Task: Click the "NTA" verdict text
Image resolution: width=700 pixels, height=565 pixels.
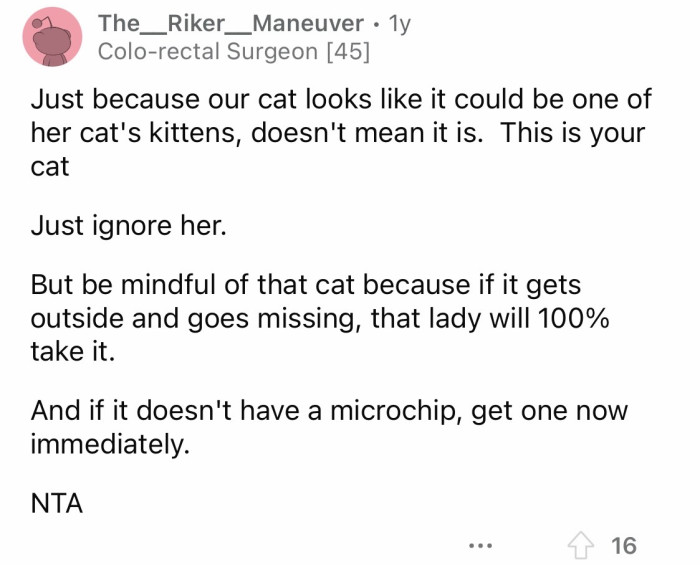Action: pyautogui.click(x=56, y=504)
